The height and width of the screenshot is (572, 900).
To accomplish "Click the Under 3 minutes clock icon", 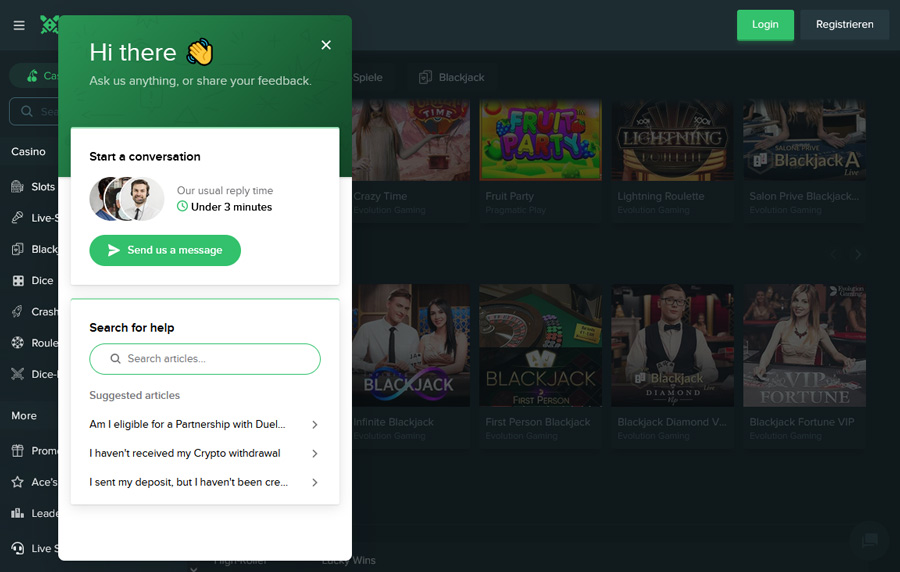I will (x=182, y=207).
